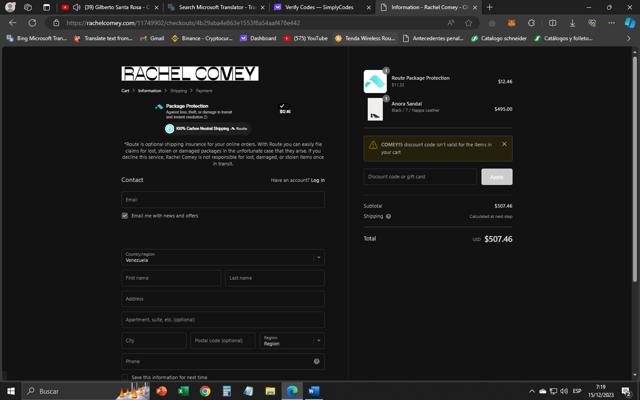640x400 pixels.
Task: Show hidden system tray icons
Action: 532,391
